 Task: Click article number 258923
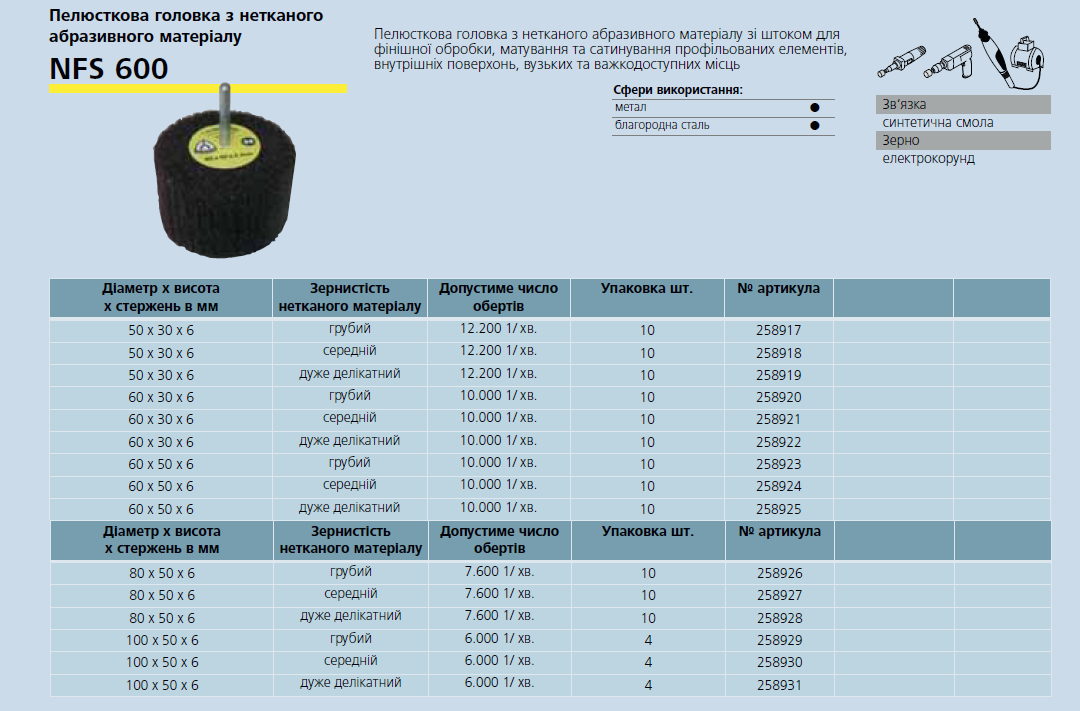click(x=778, y=464)
